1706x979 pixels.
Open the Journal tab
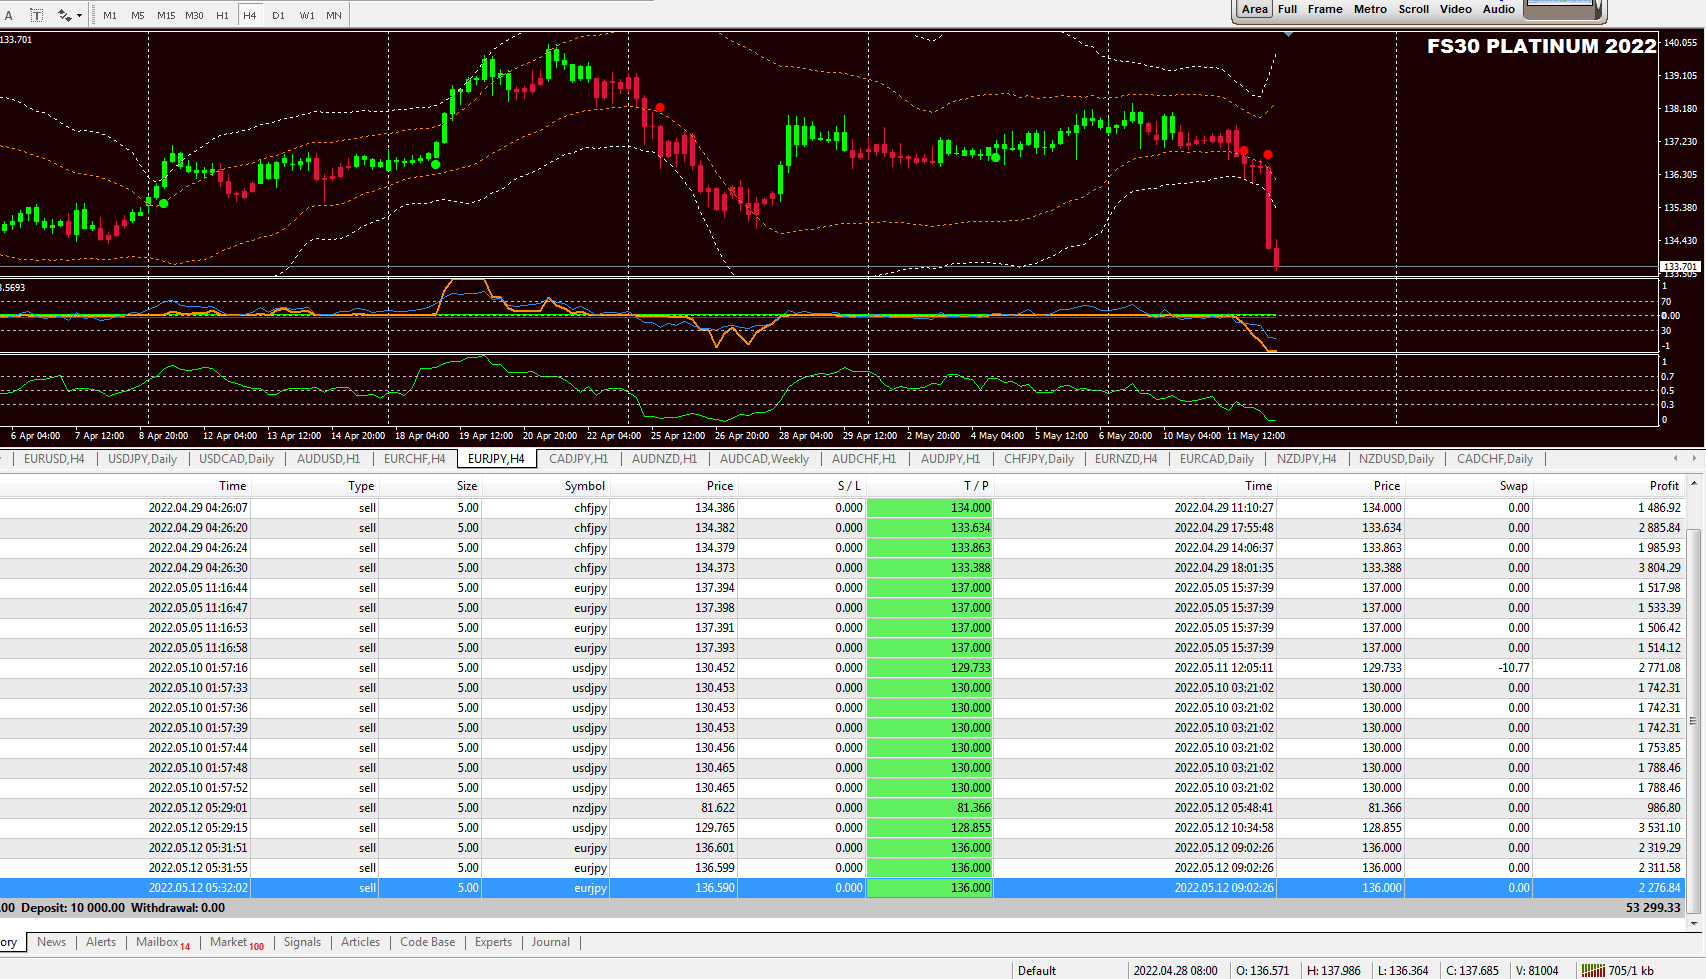(x=551, y=942)
